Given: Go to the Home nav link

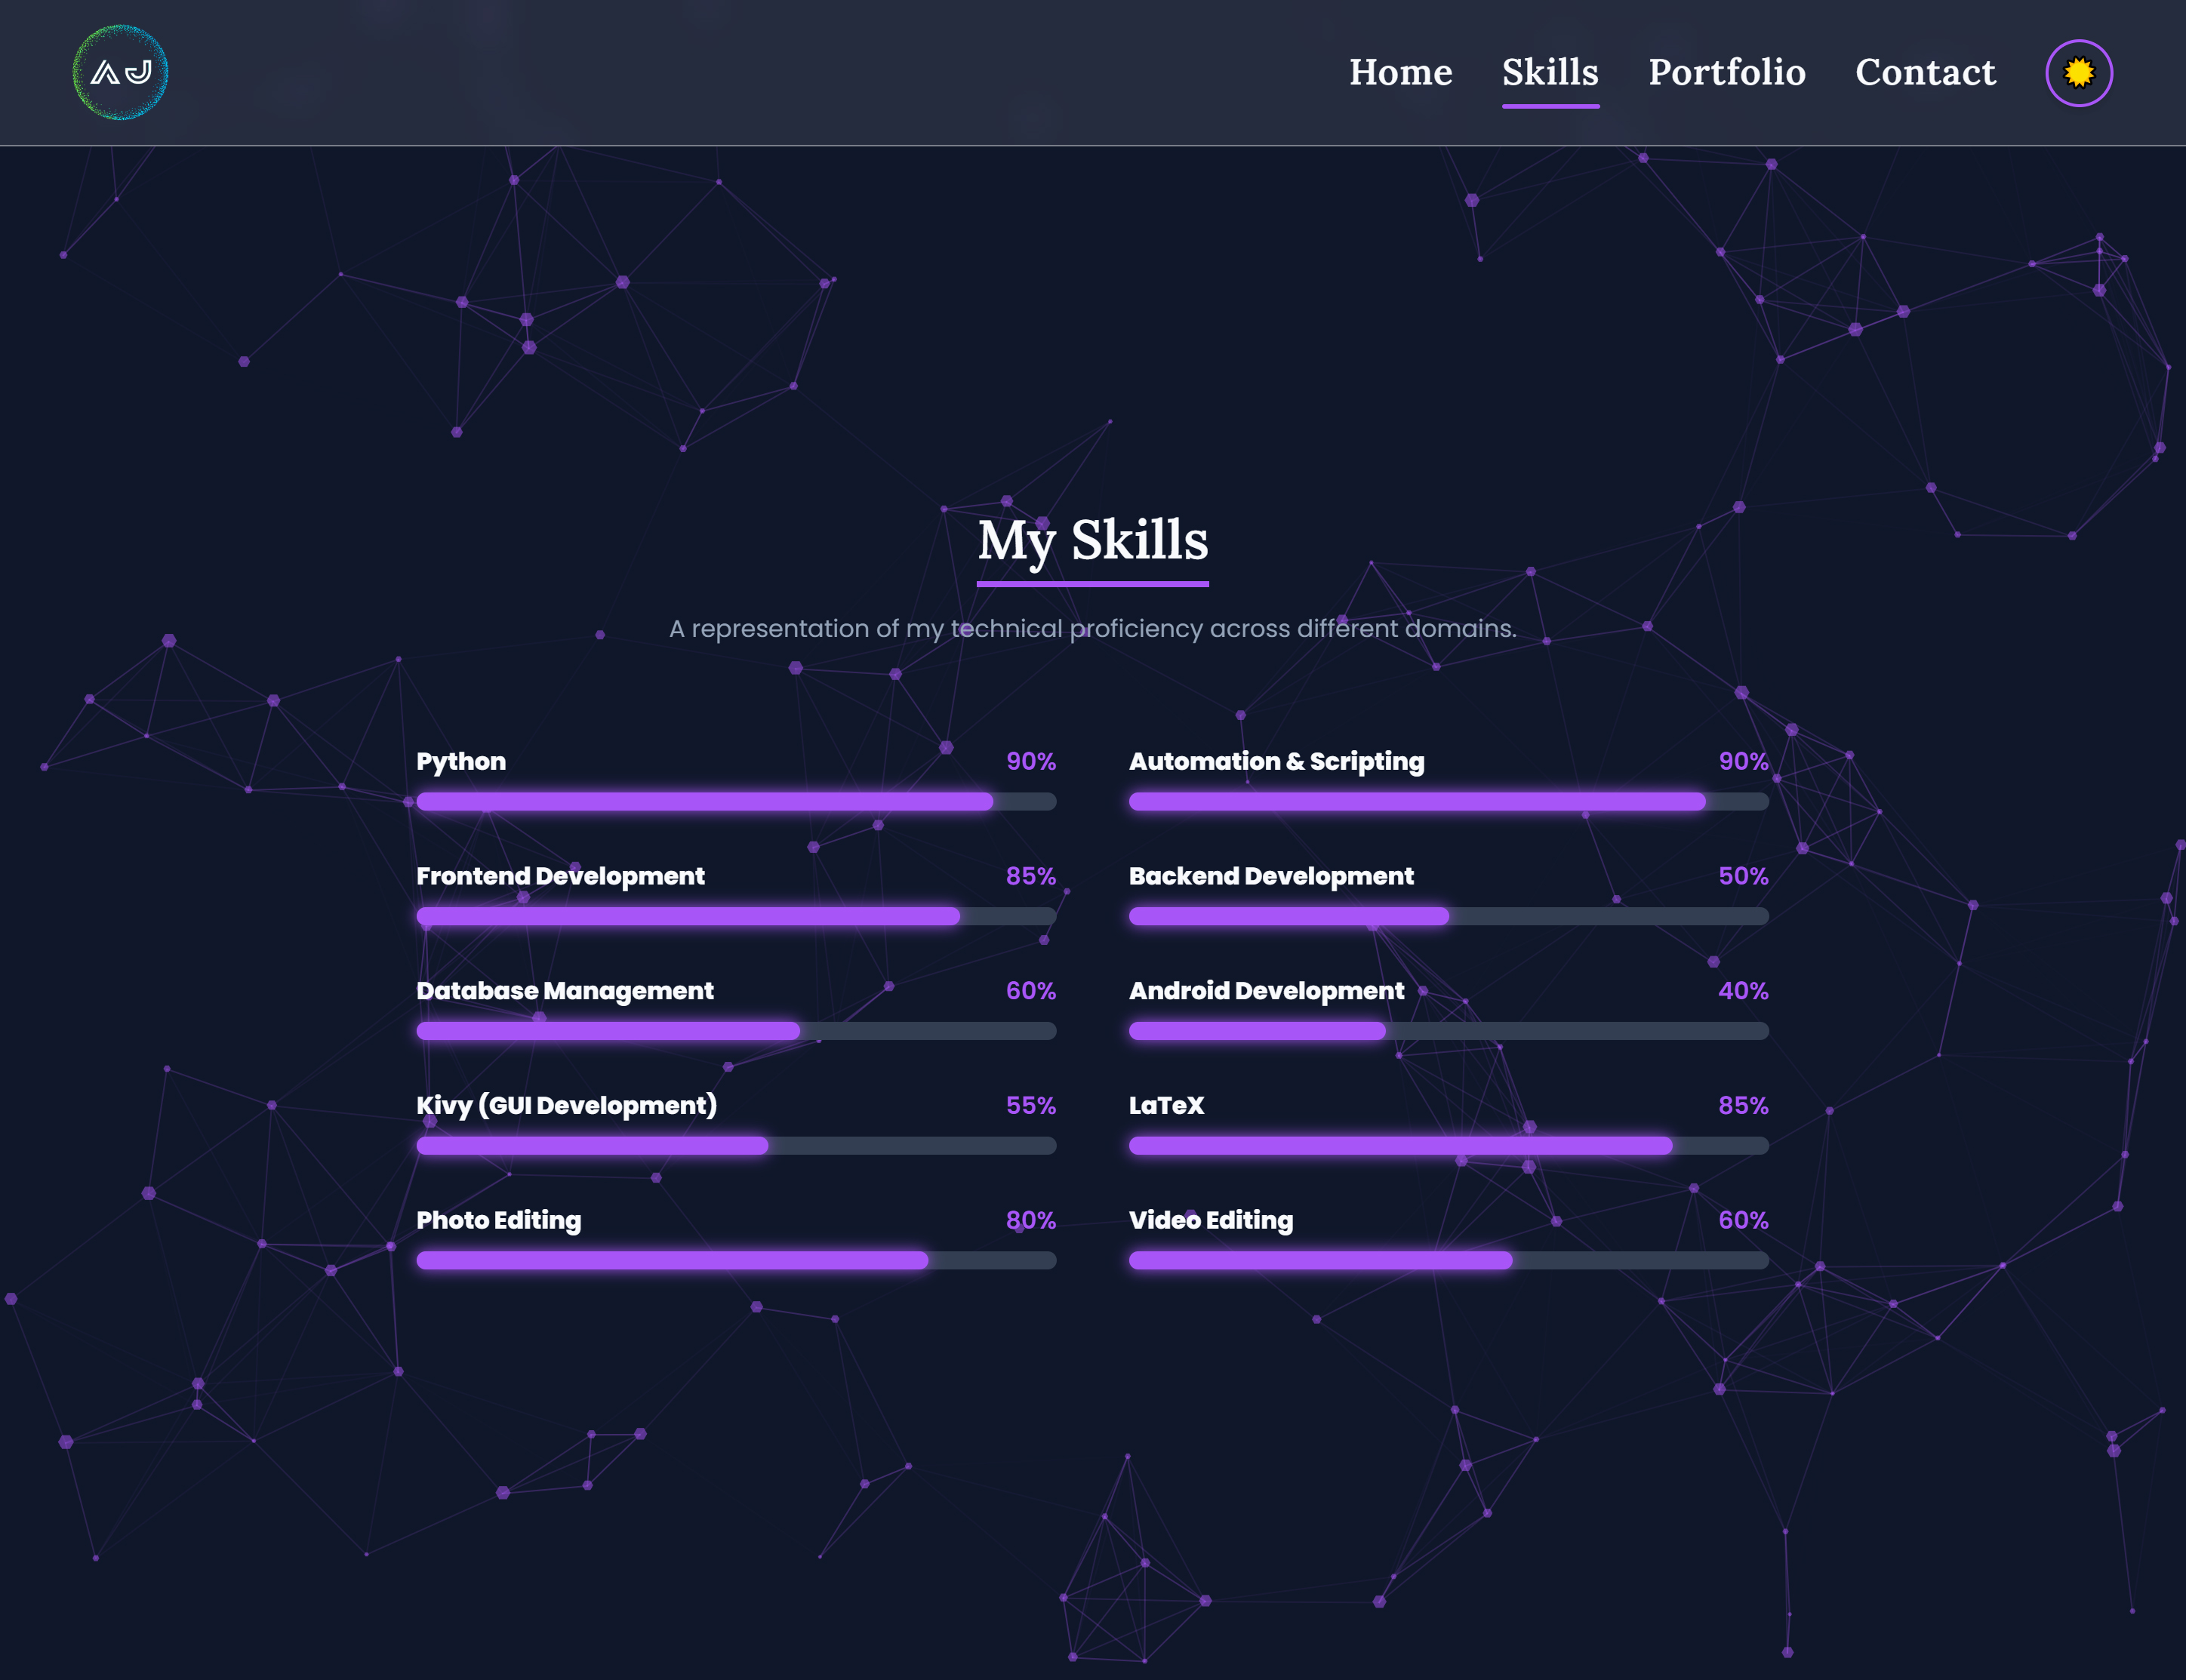Looking at the screenshot, I should 1400,72.
